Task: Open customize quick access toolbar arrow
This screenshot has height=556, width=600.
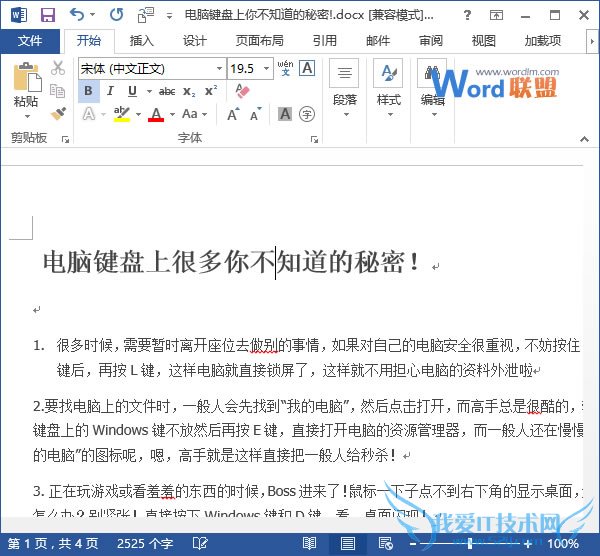Action: point(169,16)
